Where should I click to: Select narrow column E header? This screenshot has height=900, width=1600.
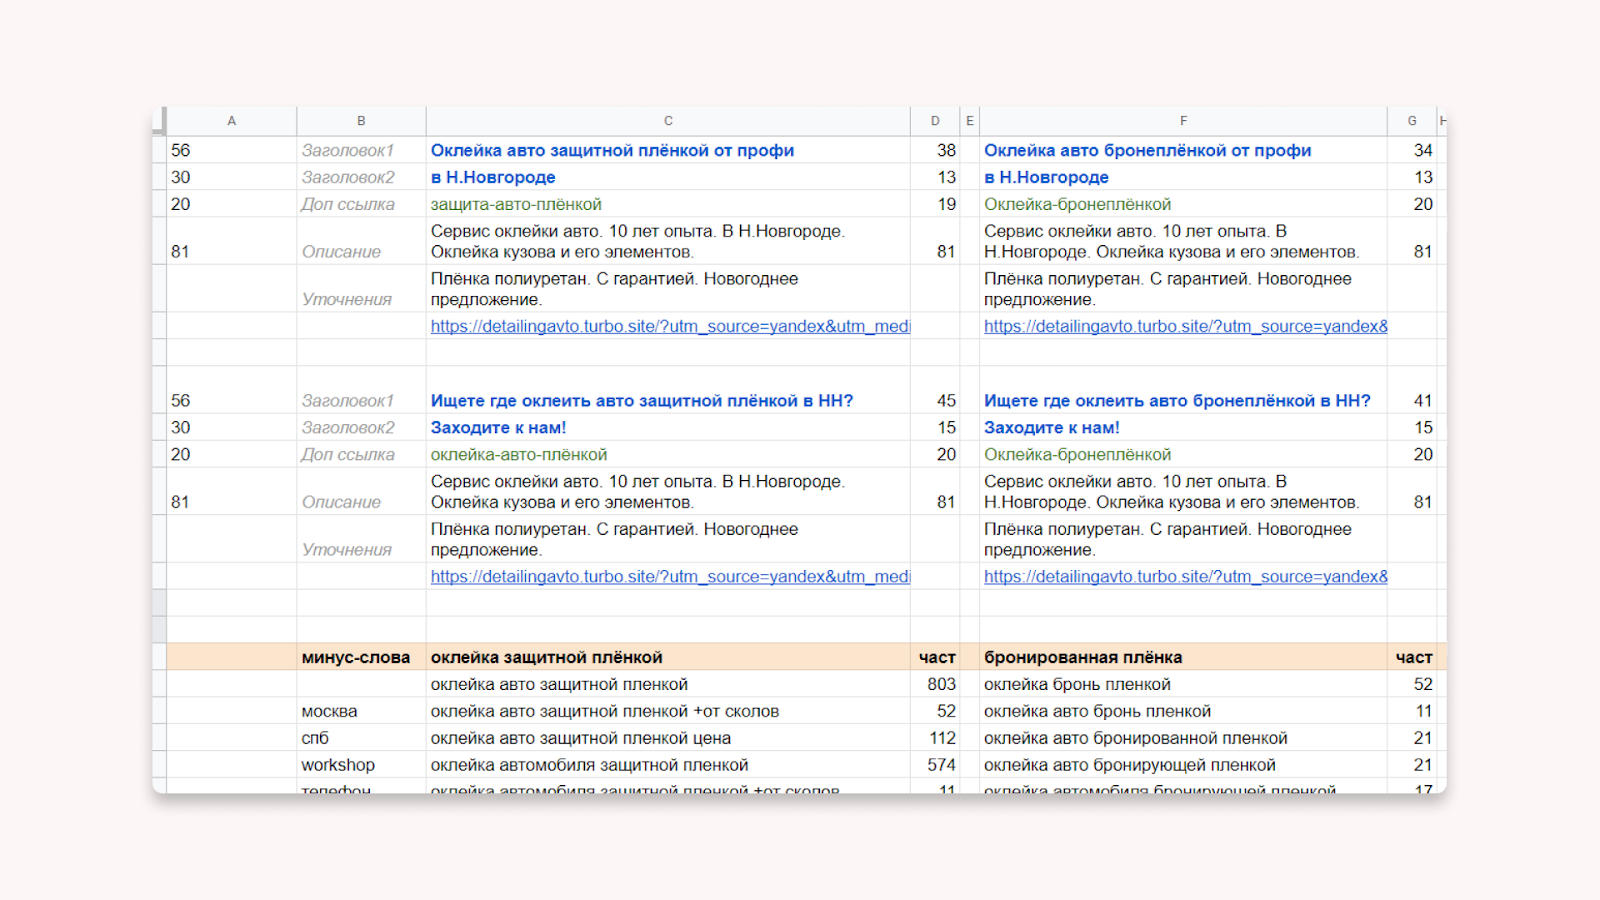point(969,121)
